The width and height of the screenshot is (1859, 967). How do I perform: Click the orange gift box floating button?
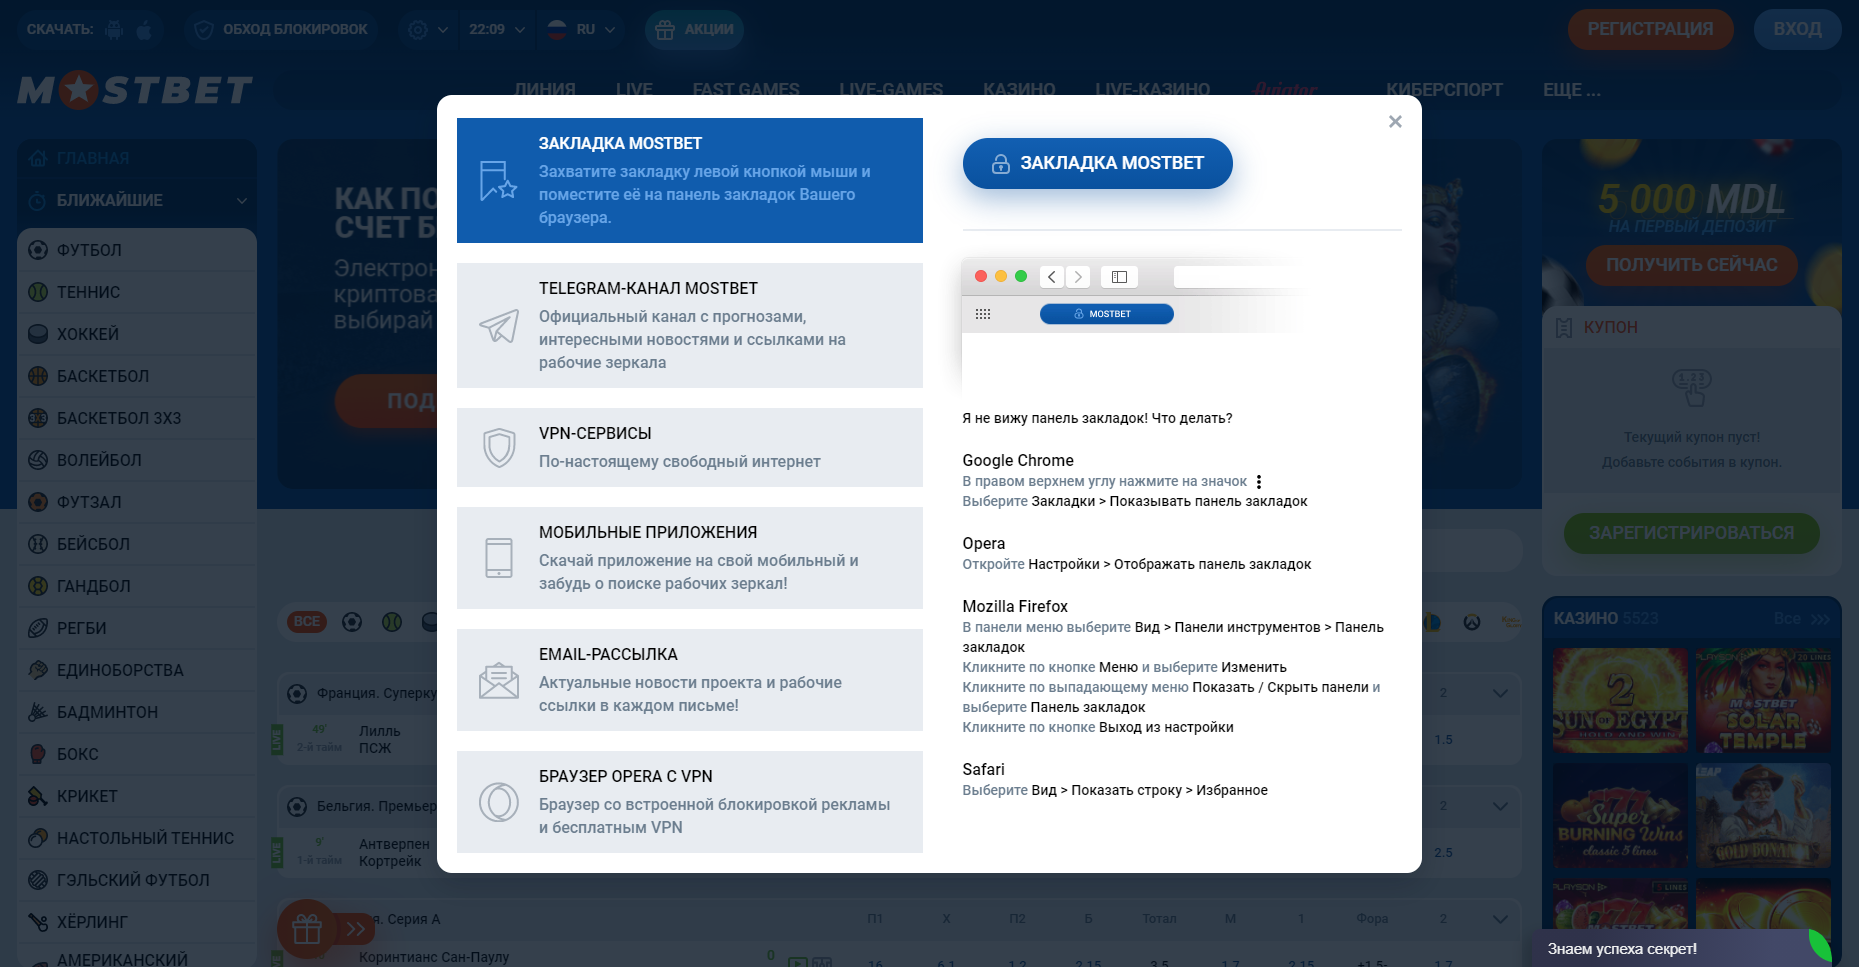307,930
